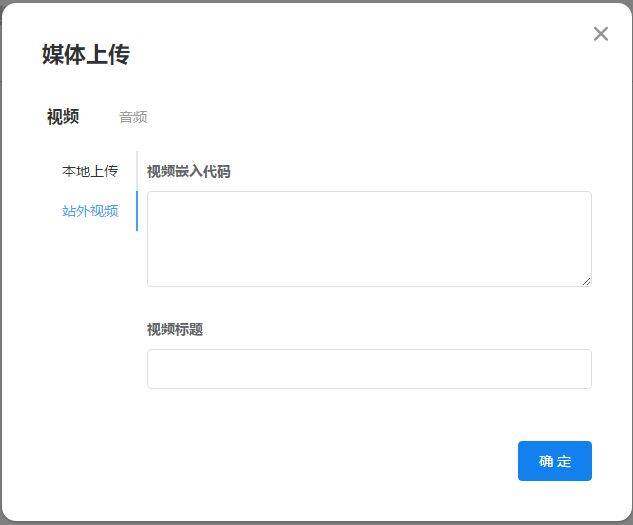Close the 媒体上传 dialog with the X icon
The height and width of the screenshot is (525, 633).
pyautogui.click(x=600, y=34)
